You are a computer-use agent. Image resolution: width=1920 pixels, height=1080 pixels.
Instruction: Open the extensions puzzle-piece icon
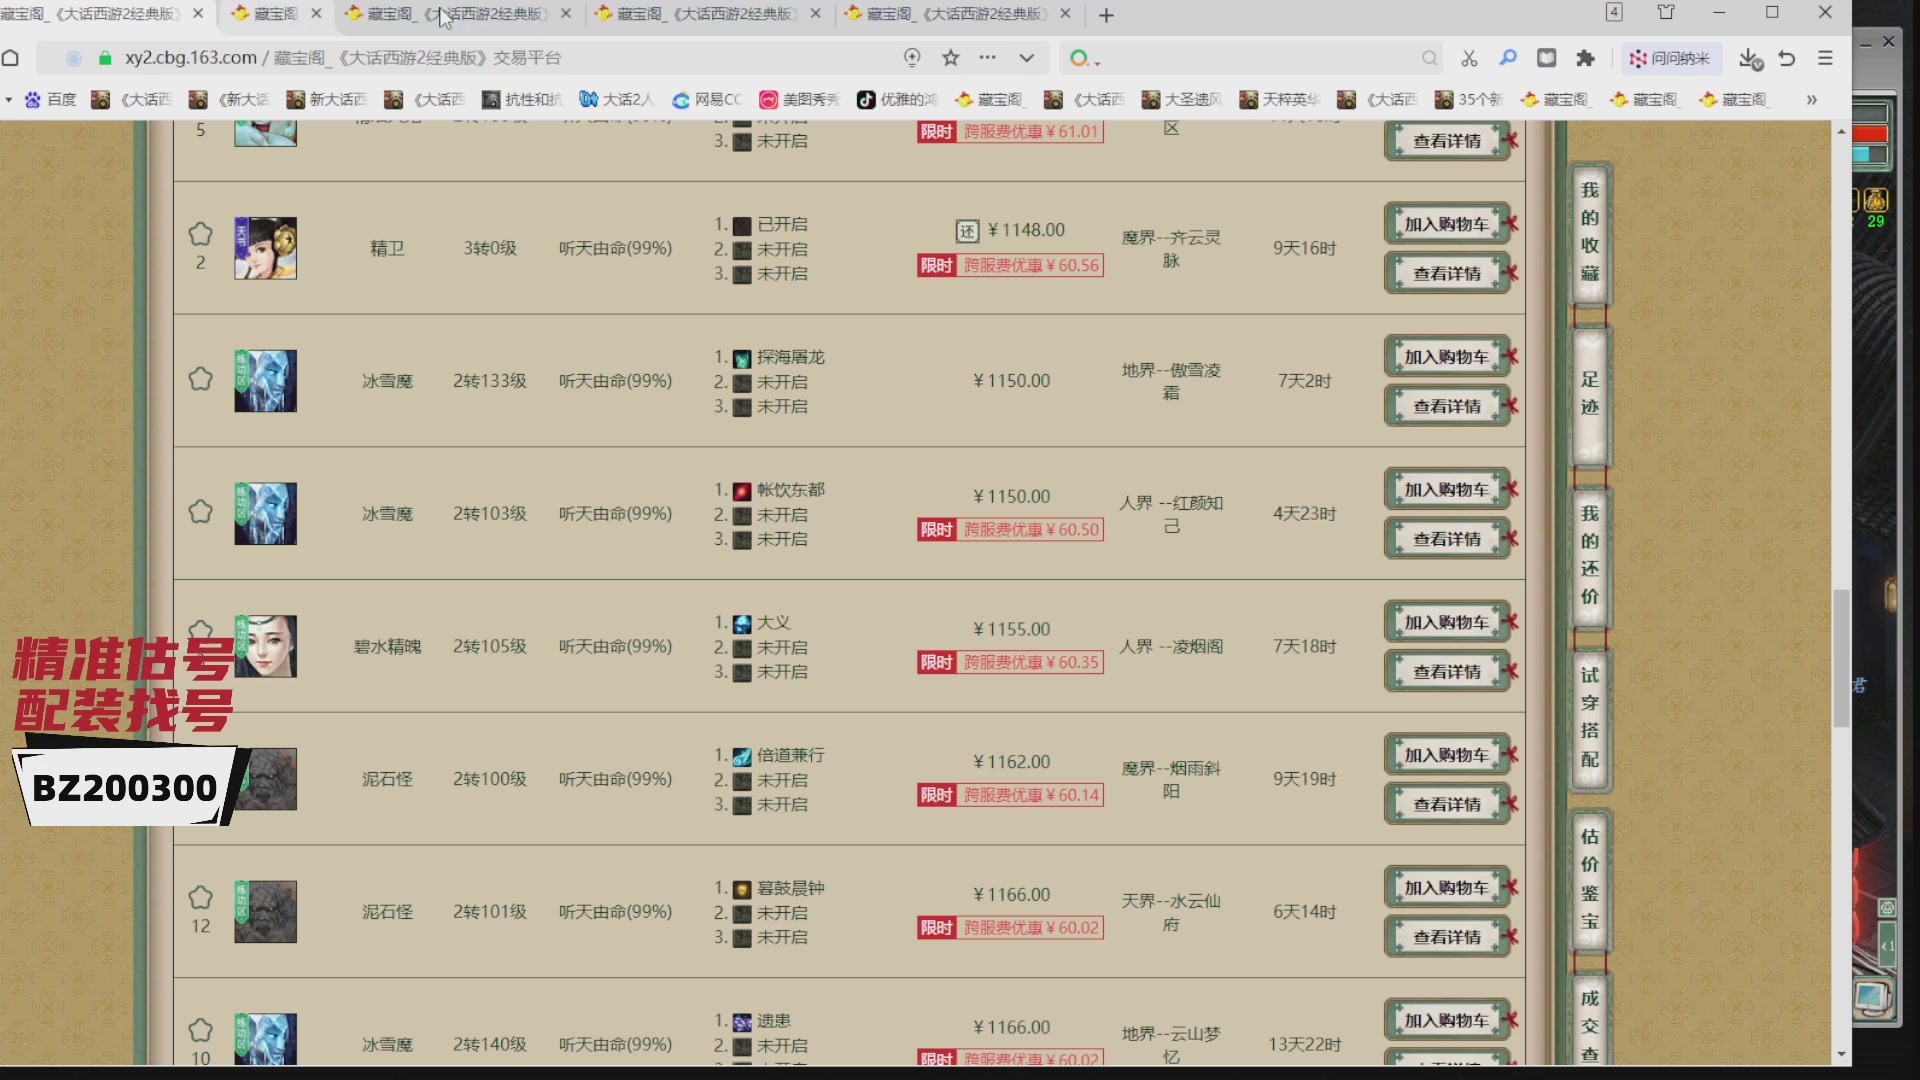1585,58
